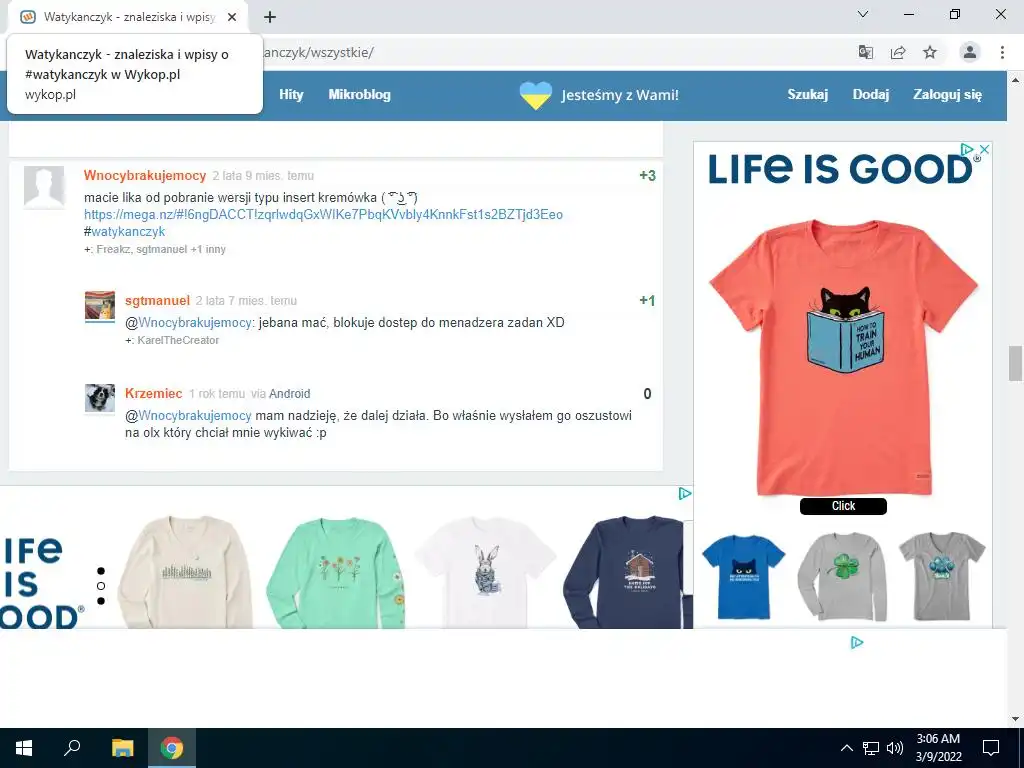Bookmark this page with the star icon
Viewport: 1024px width, 768px height.
930,52
